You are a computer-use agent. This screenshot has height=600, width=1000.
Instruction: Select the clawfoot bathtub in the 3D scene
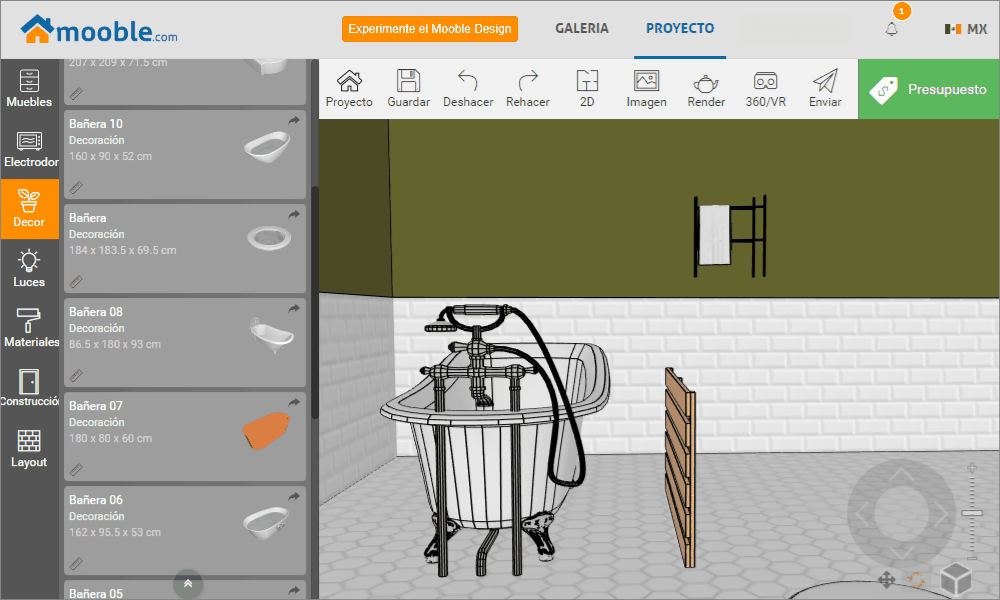tap(494, 440)
